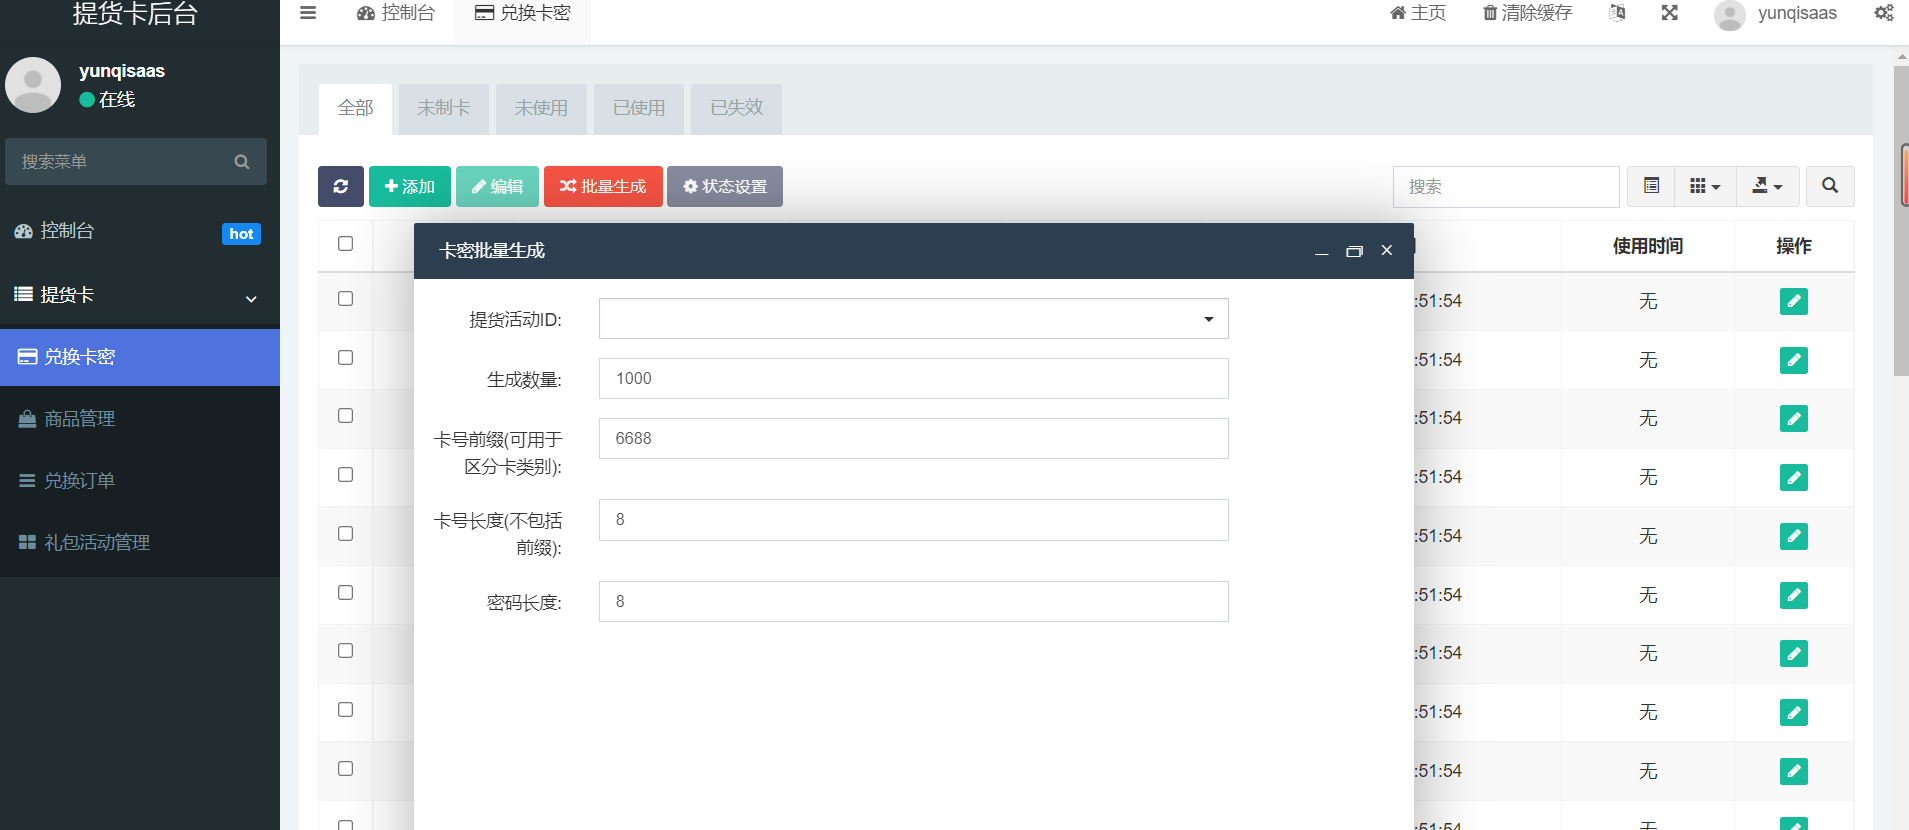1909x830 pixels.
Task: Tick the first row checkbox
Action: (x=346, y=299)
